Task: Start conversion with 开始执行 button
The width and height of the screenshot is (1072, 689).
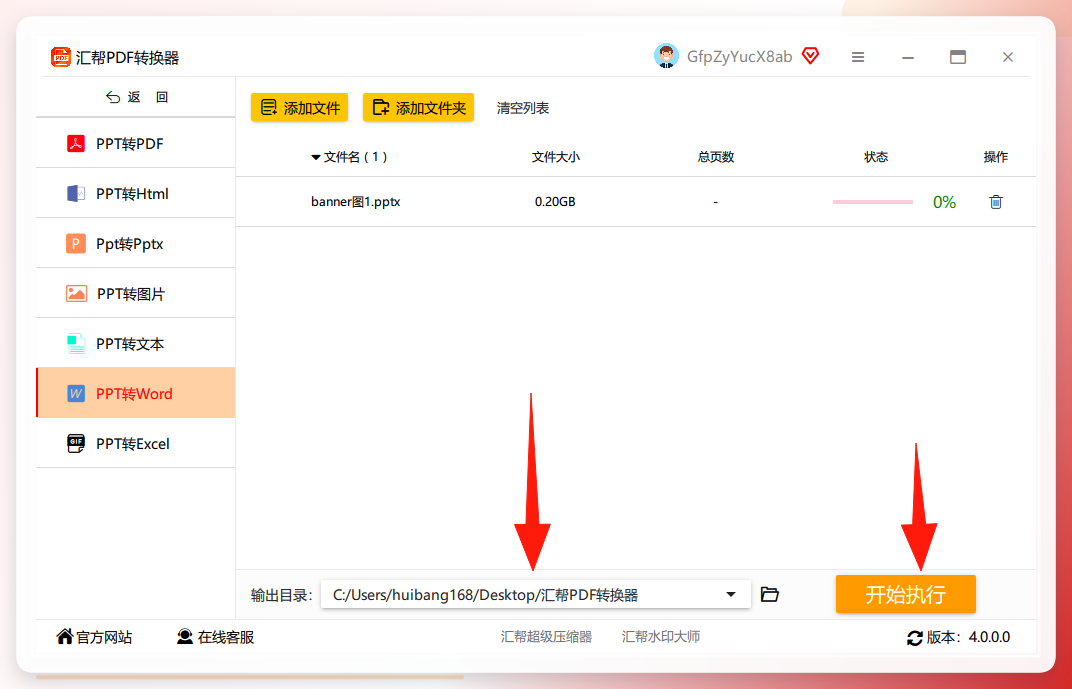Action: click(905, 594)
